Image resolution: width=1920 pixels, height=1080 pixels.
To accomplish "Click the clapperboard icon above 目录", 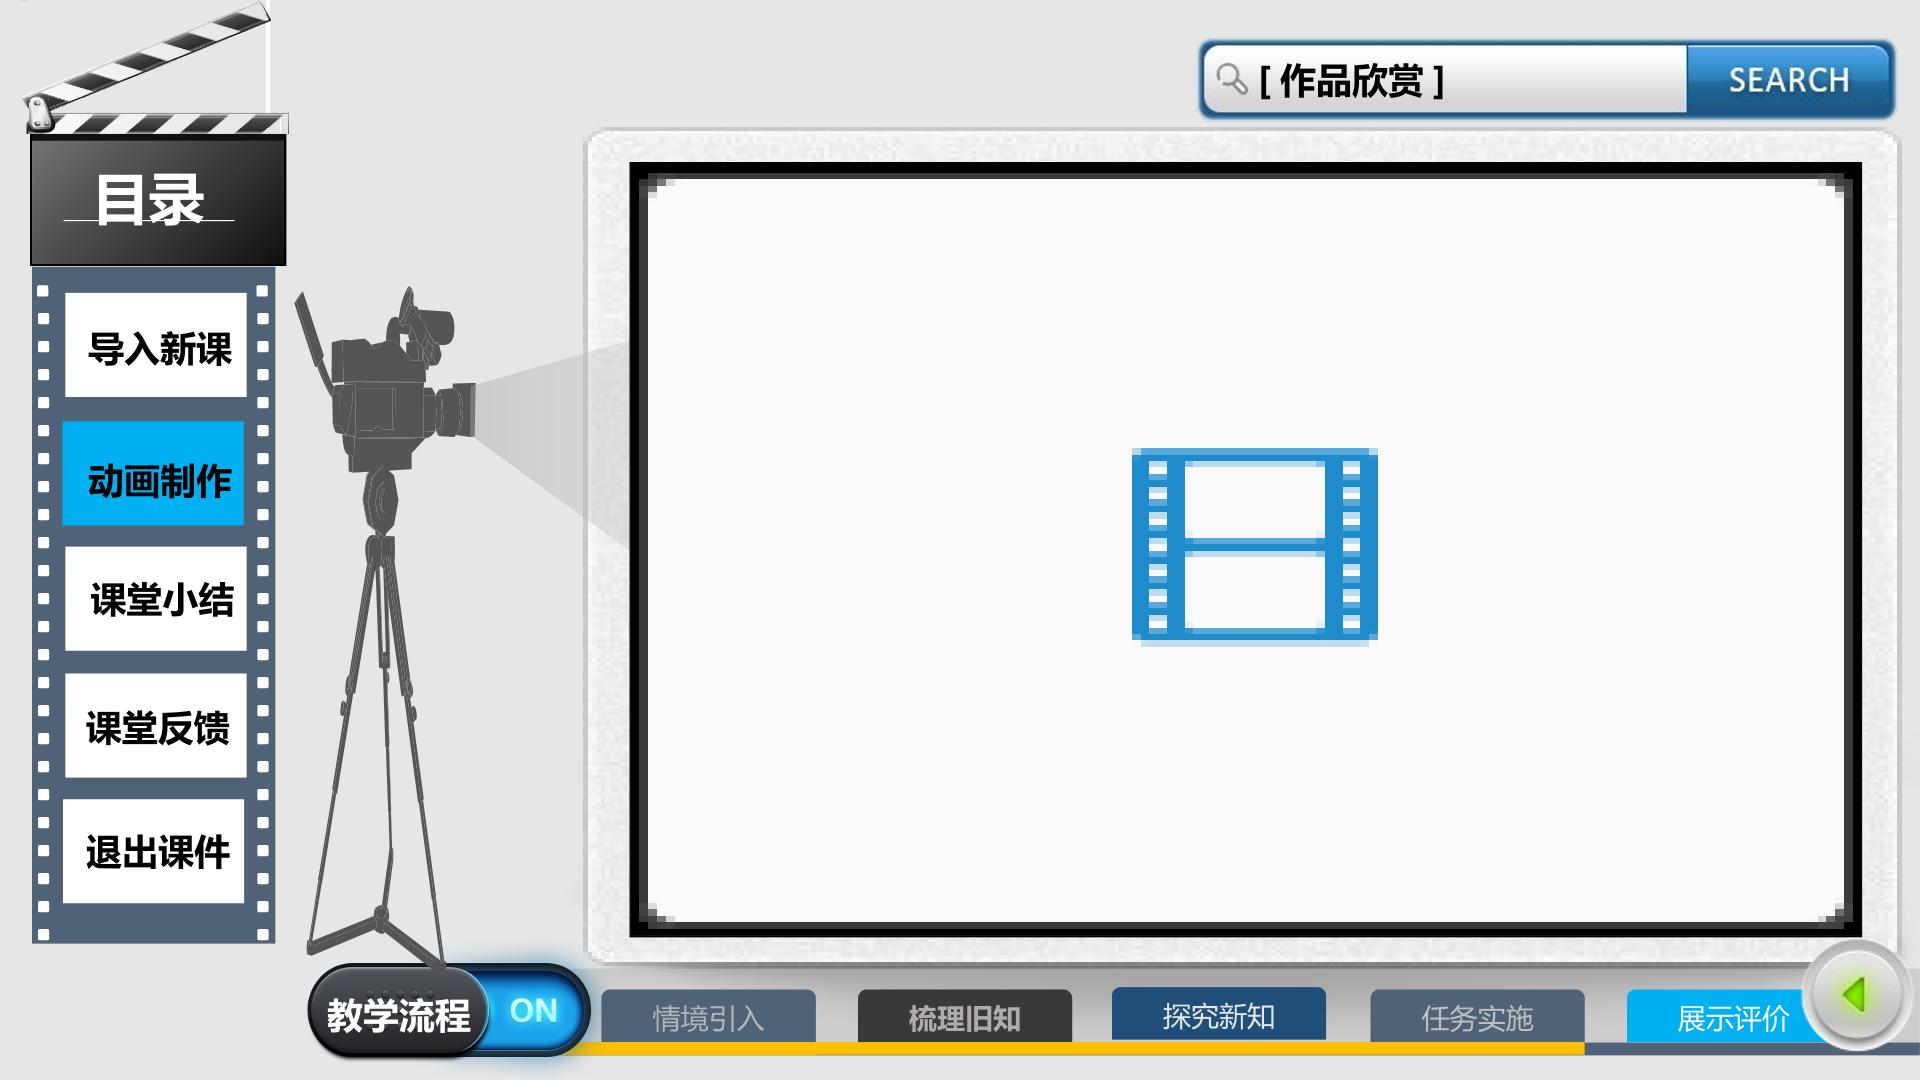I will [x=155, y=68].
